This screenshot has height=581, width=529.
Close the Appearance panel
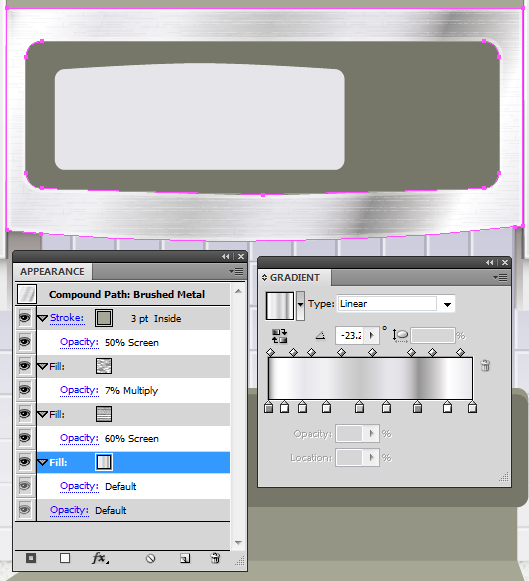pos(241,256)
